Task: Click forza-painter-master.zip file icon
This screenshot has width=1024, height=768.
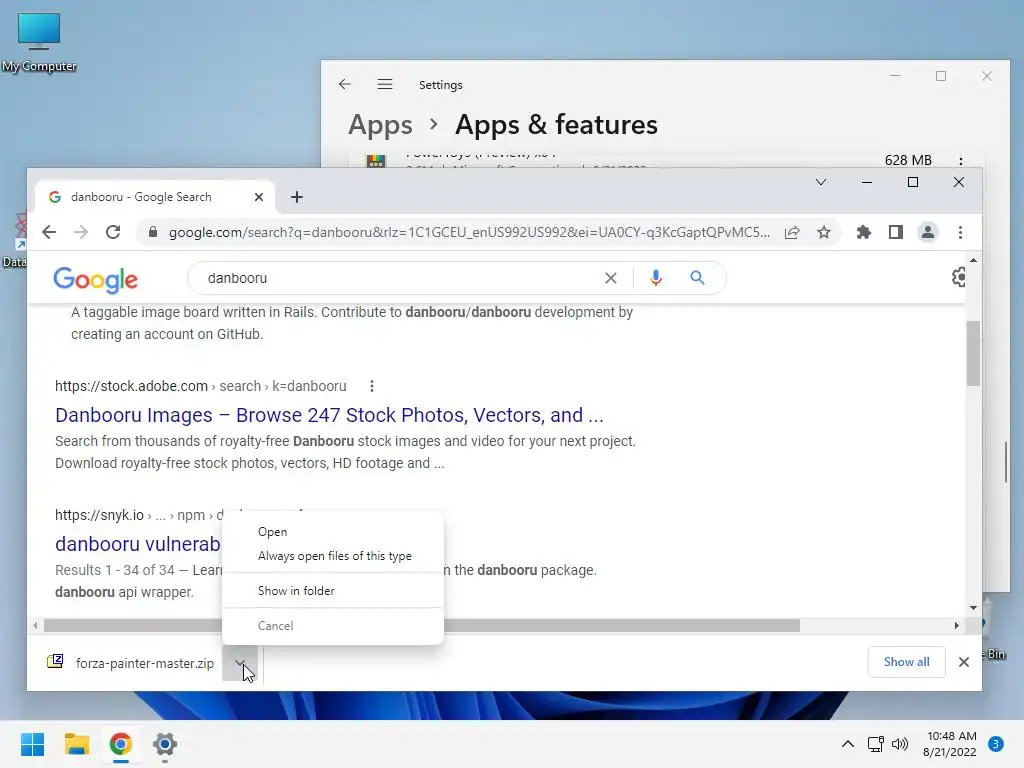Action: pos(56,662)
